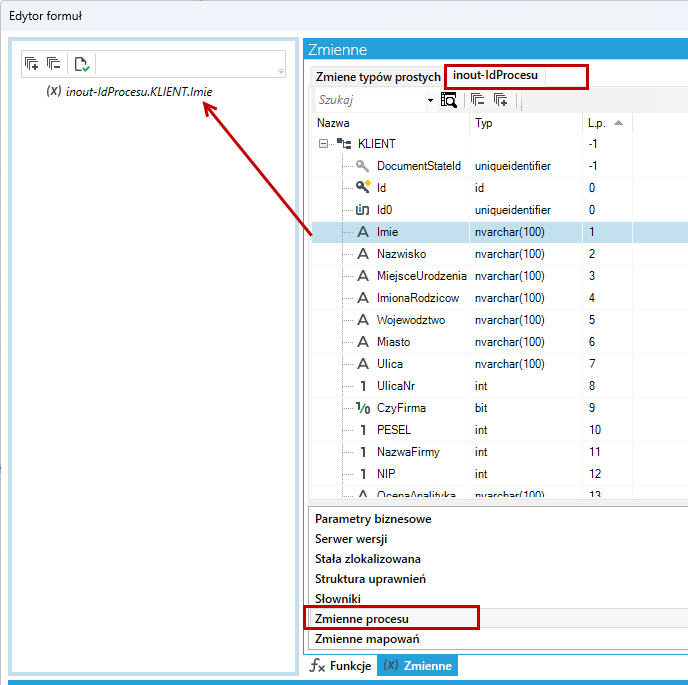Image resolution: width=688 pixels, height=685 pixels.
Task: Select the PESEL field row
Action: click(500, 430)
